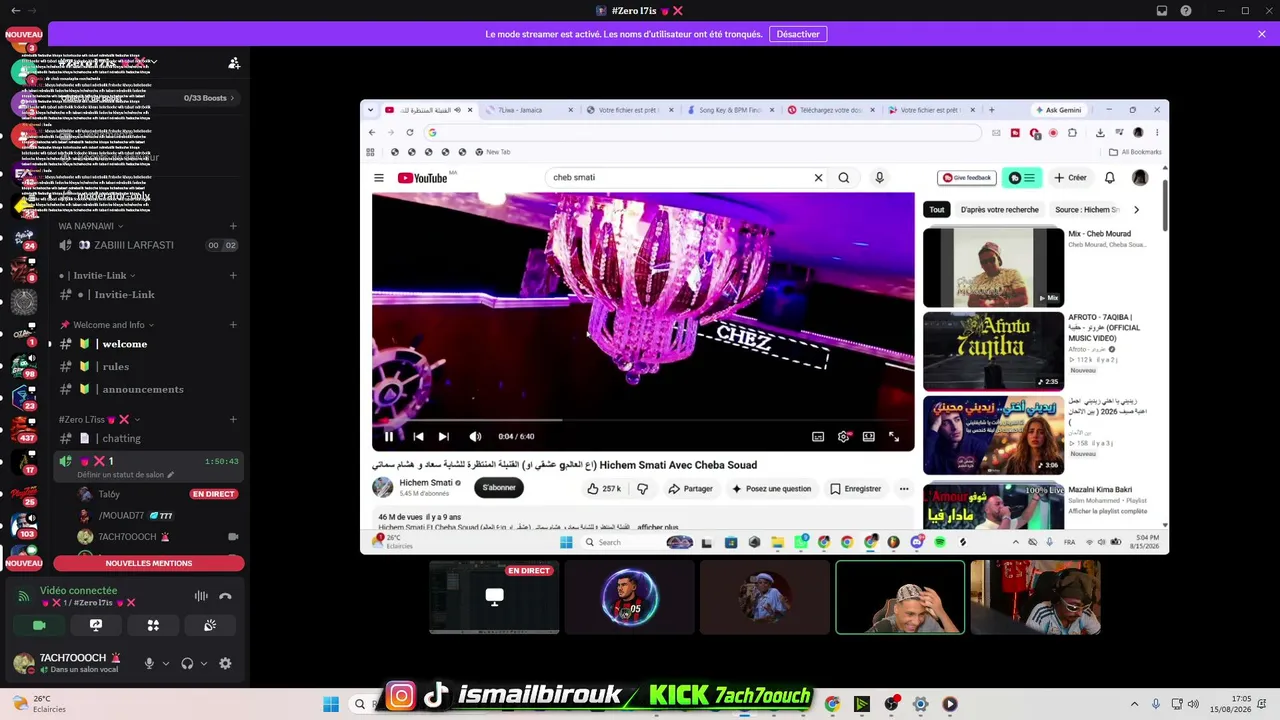Image resolution: width=1280 pixels, height=720 pixels.
Task: Open the YouTube player settings gear
Action: point(844,436)
